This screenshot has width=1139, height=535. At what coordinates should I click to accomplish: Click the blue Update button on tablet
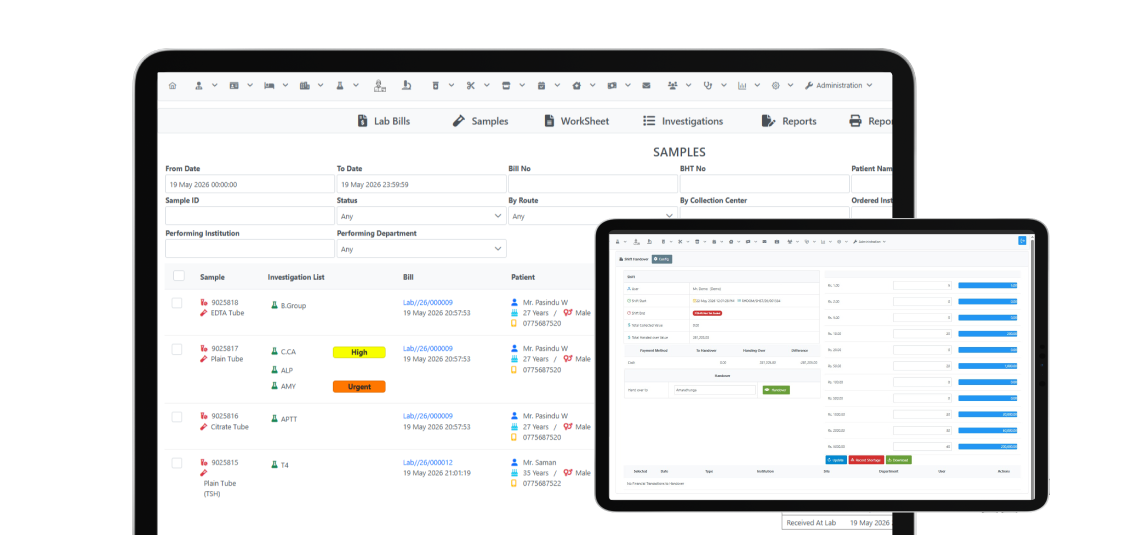point(836,460)
